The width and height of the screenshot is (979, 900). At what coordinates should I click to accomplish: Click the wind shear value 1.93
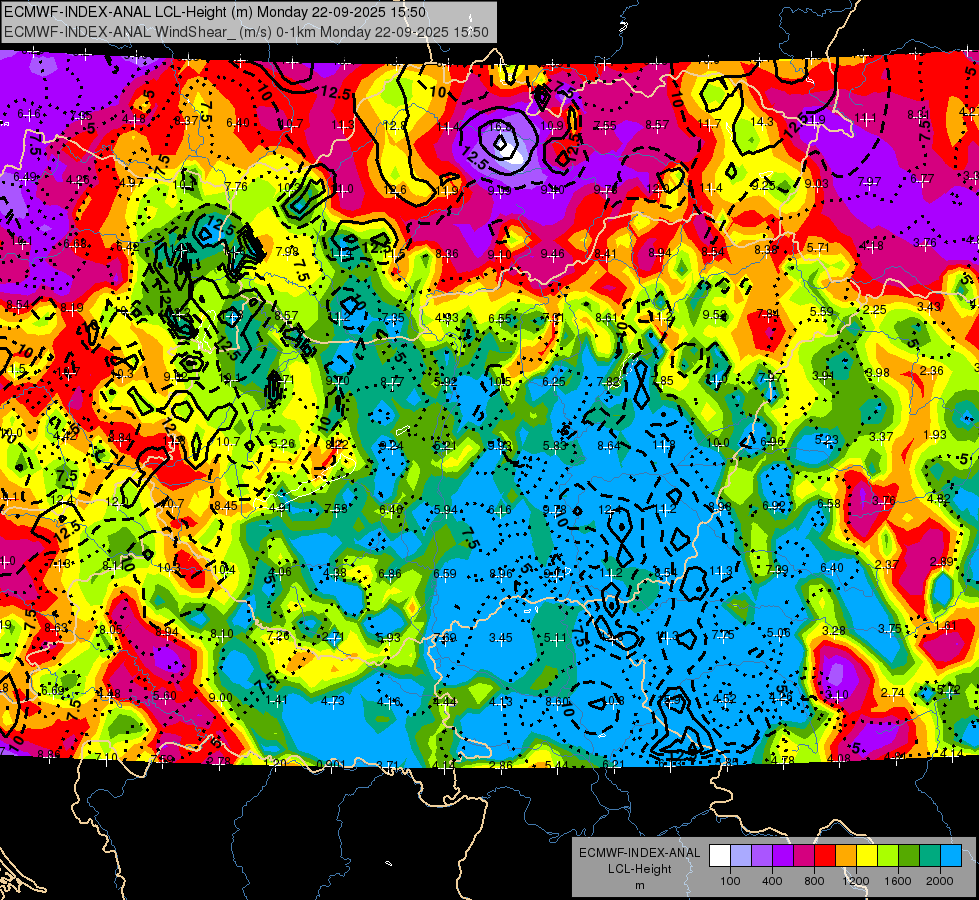[x=935, y=435]
